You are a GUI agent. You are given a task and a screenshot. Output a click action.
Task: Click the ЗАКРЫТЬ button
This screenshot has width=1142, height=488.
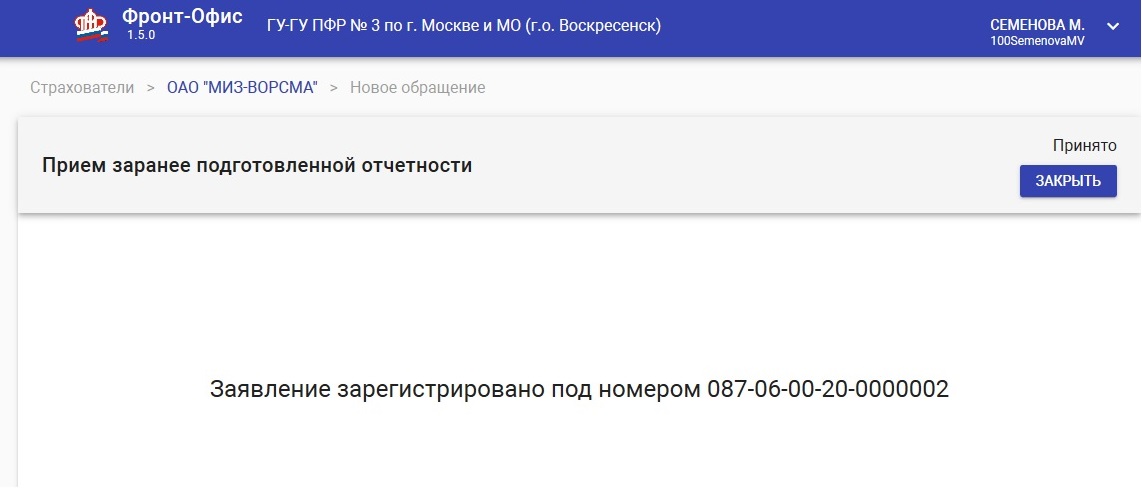[1068, 181]
